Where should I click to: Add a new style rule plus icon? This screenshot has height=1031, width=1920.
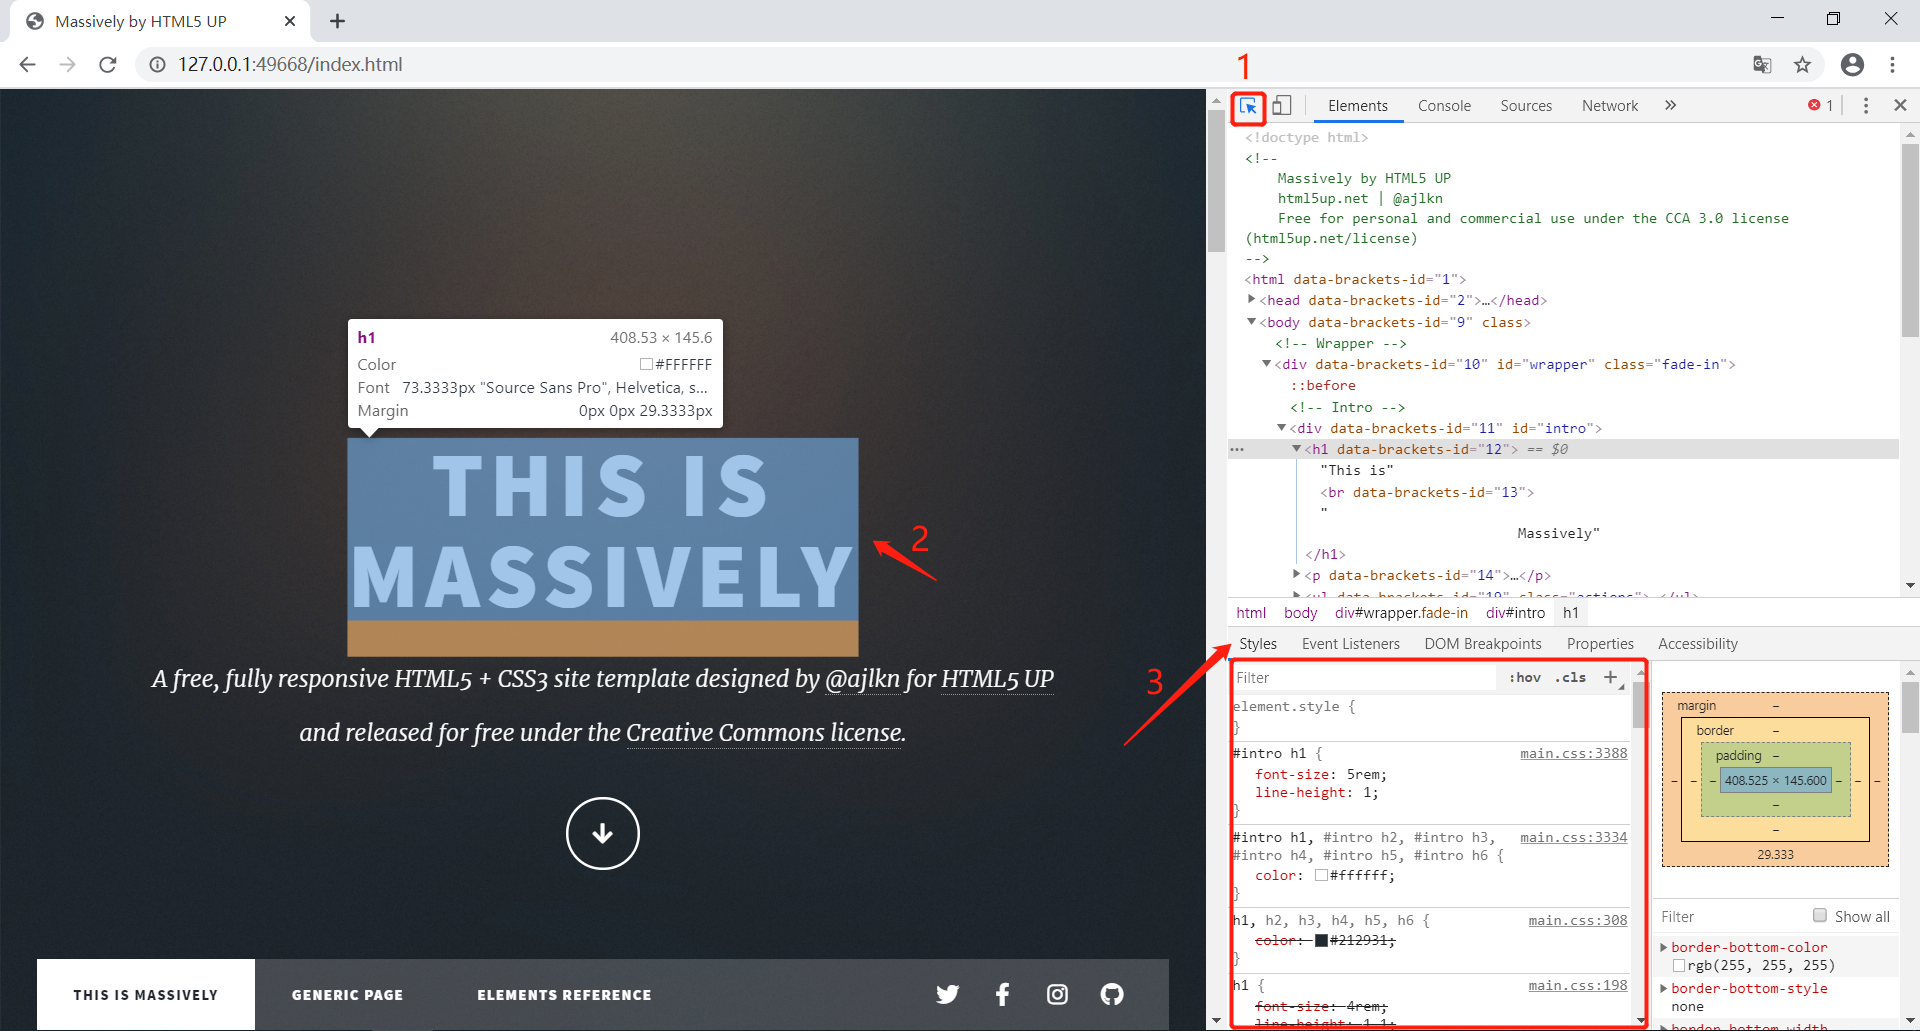[1611, 677]
